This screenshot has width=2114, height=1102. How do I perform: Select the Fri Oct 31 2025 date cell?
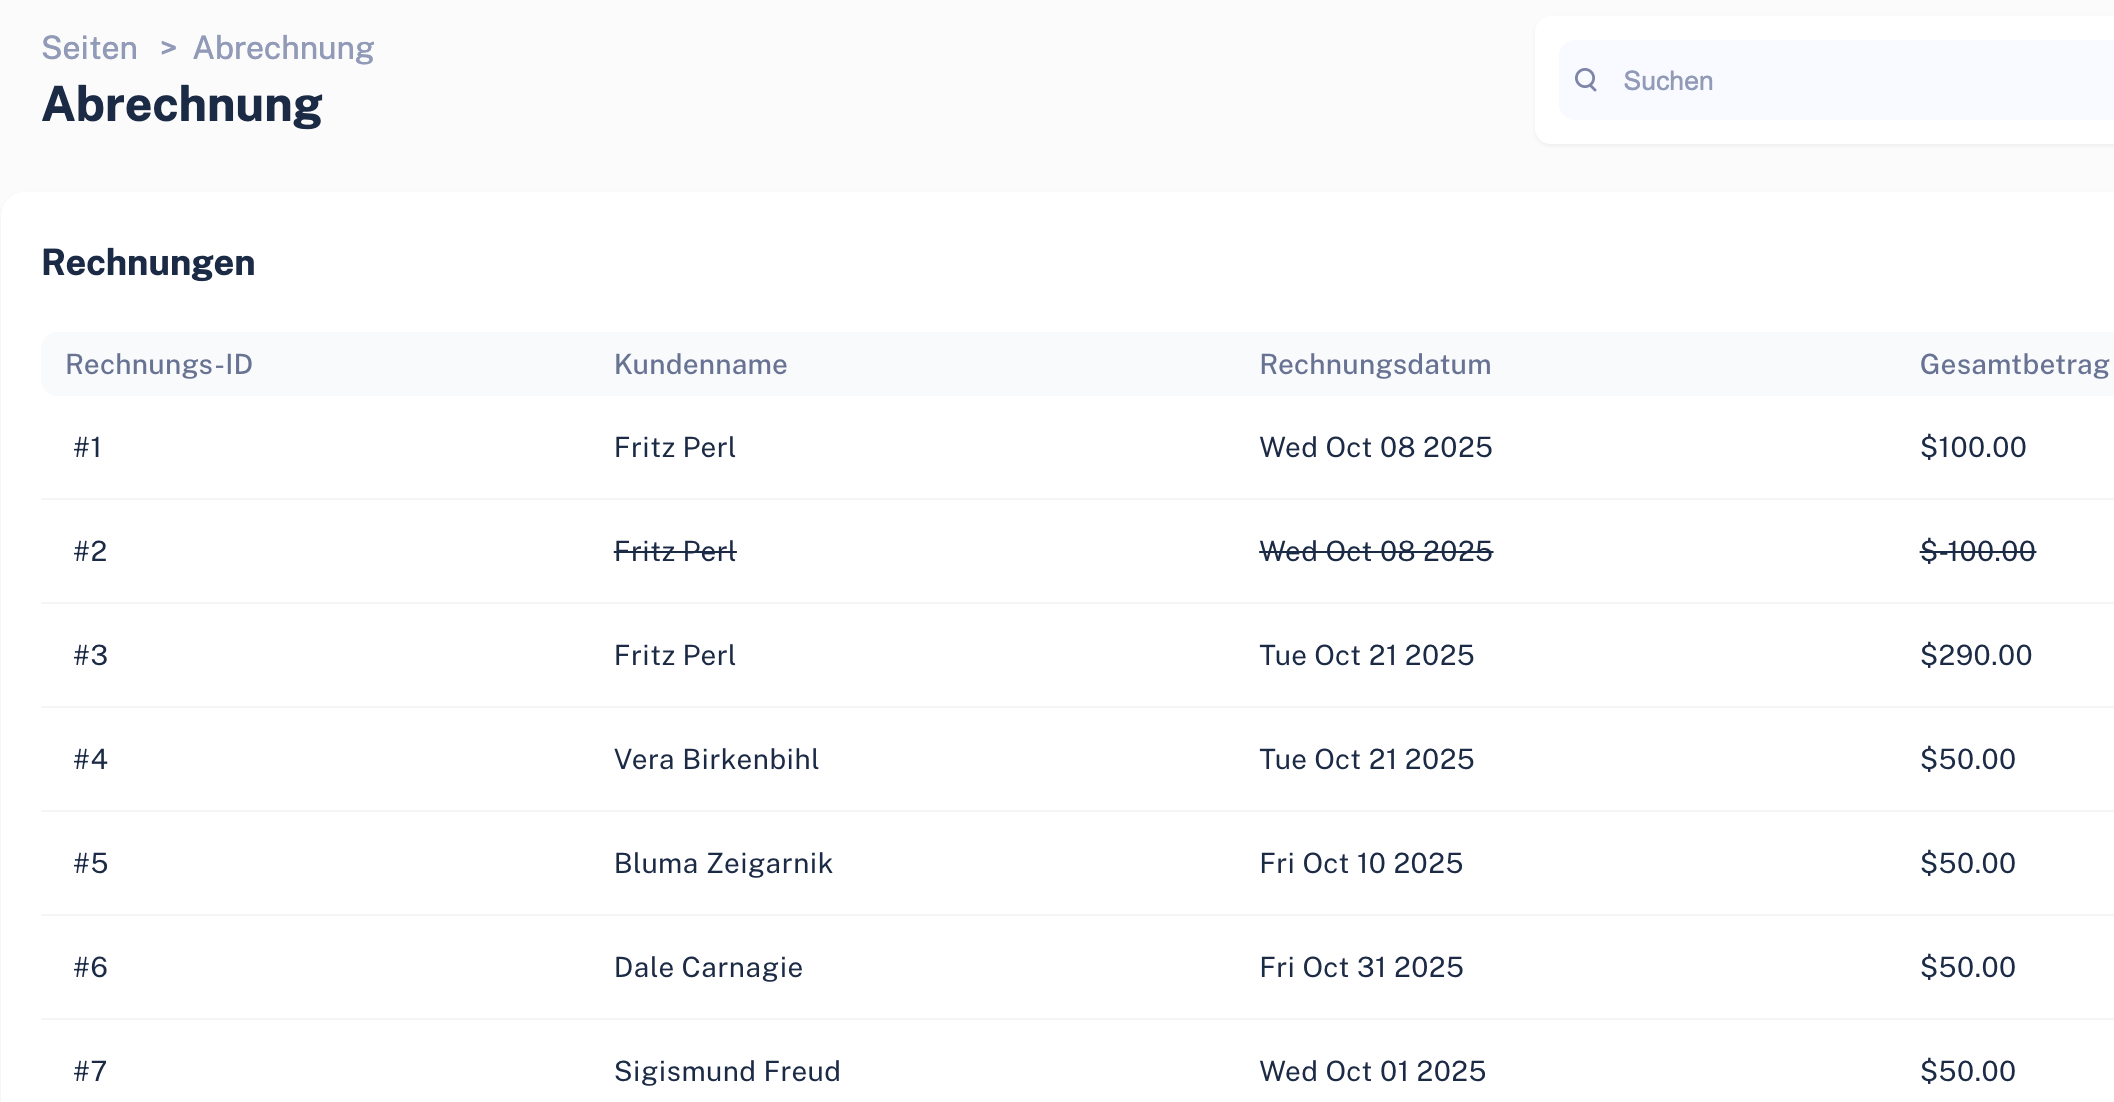(x=1361, y=967)
